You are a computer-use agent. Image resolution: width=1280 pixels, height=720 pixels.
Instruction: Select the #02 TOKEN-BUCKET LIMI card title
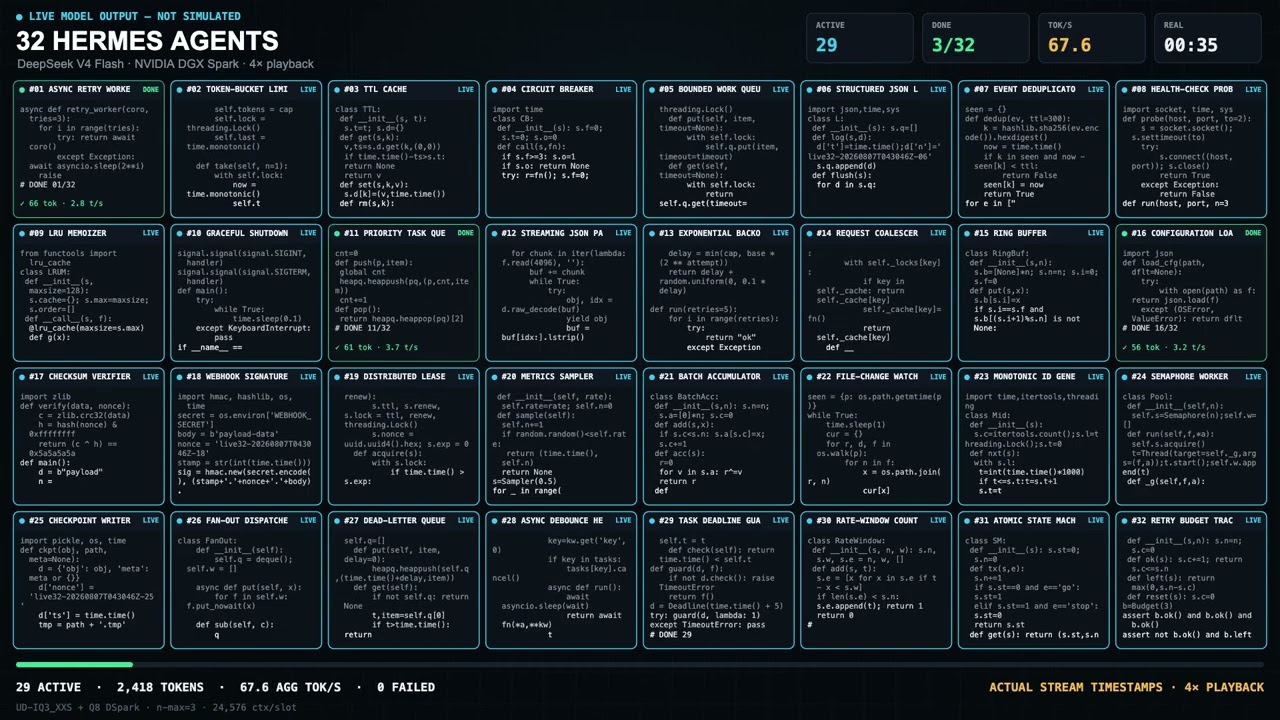click(237, 89)
